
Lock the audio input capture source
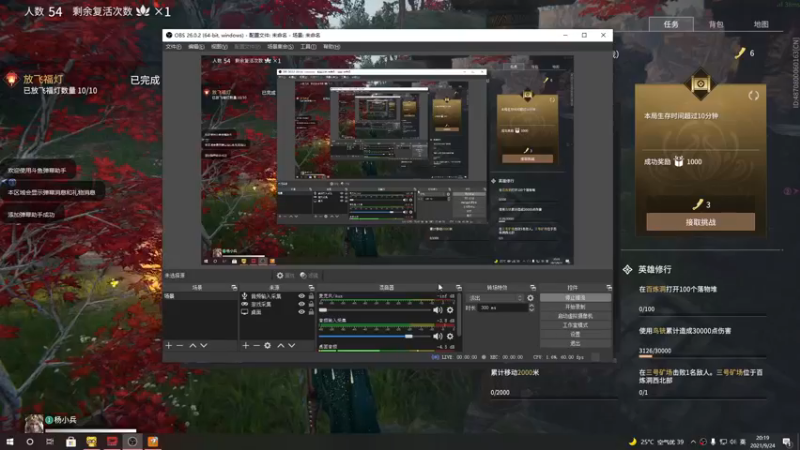pos(311,296)
